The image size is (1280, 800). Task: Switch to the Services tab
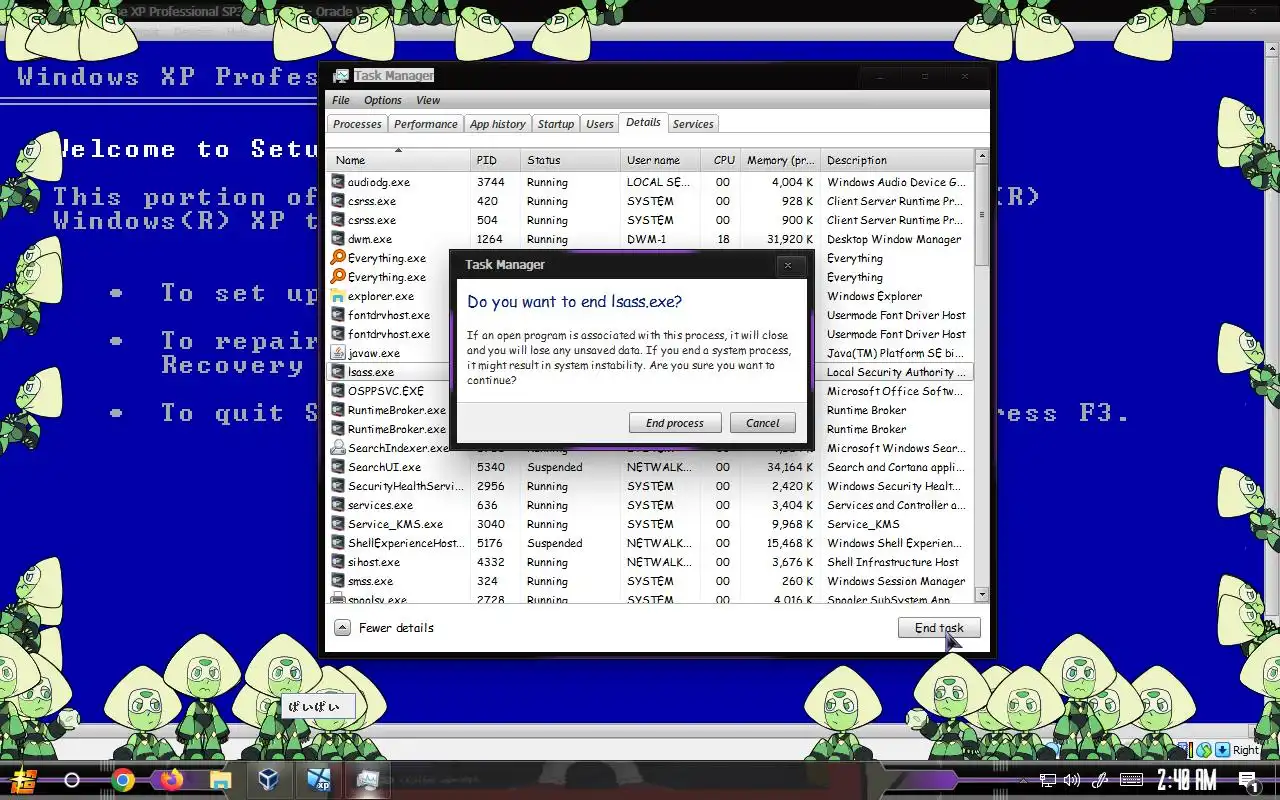coord(693,124)
